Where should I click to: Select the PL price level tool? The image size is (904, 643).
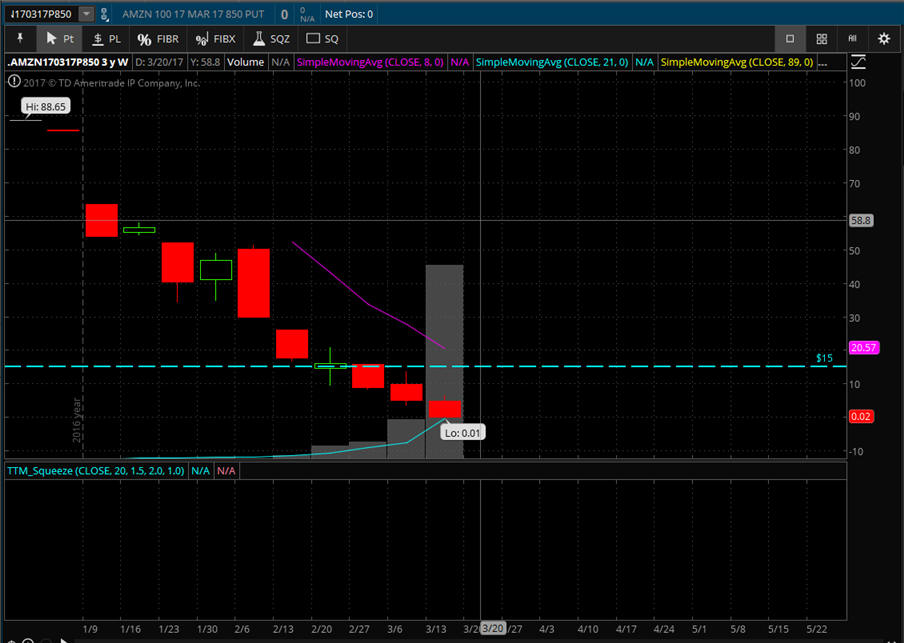click(106, 38)
